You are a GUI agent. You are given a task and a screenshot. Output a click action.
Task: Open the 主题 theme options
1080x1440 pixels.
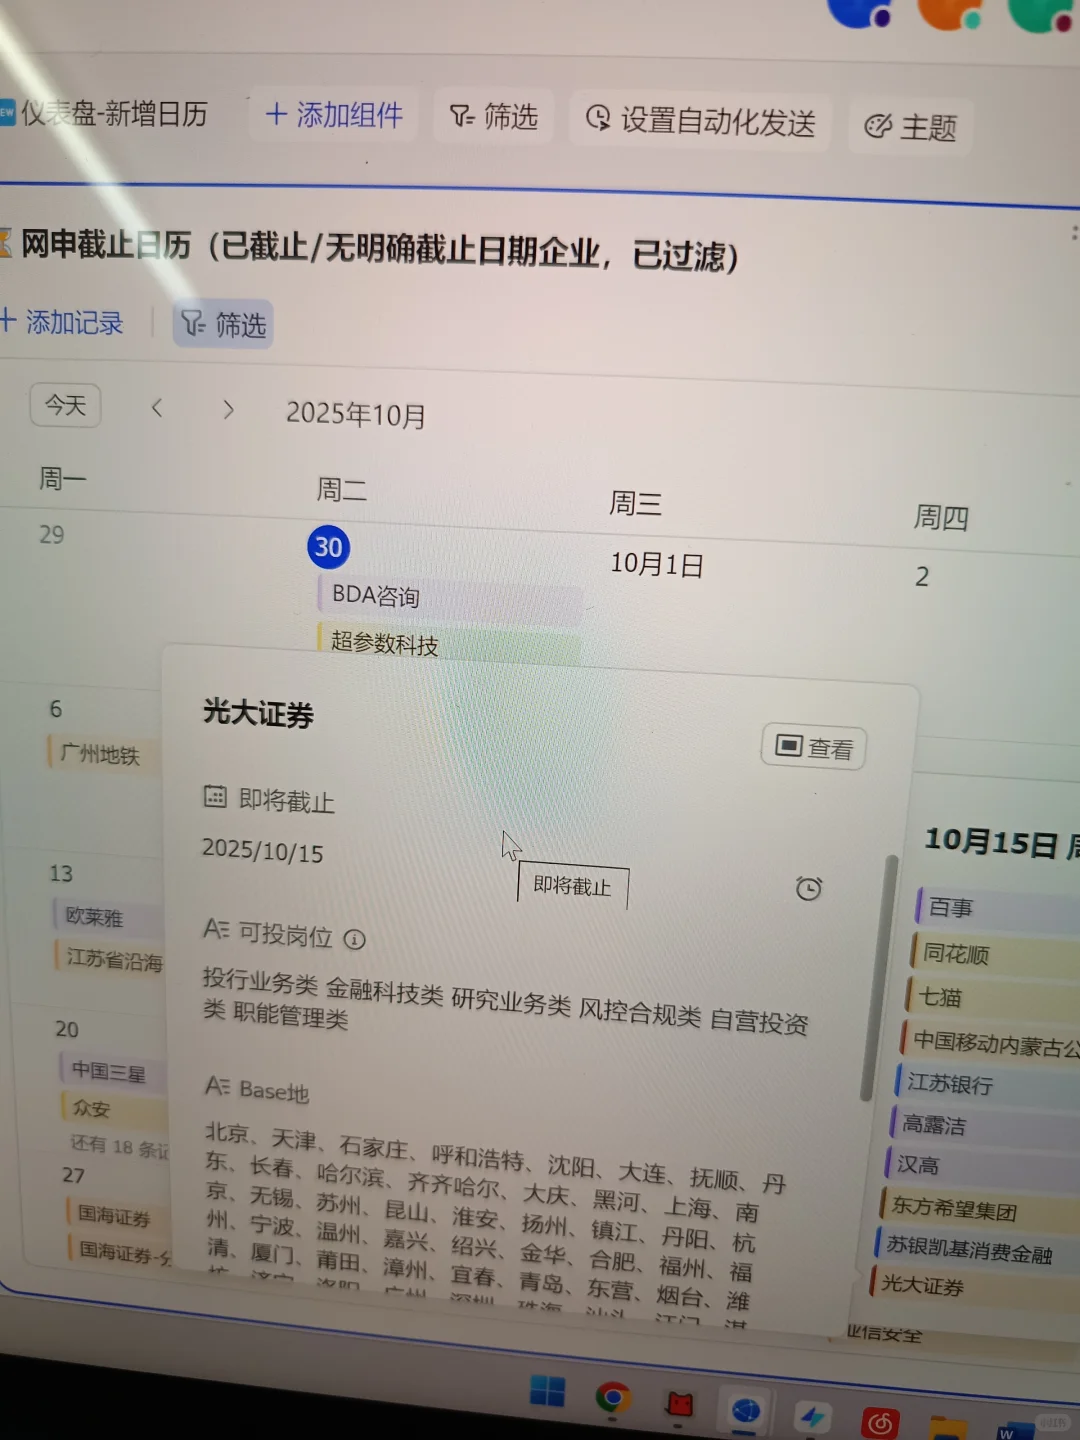coord(911,127)
